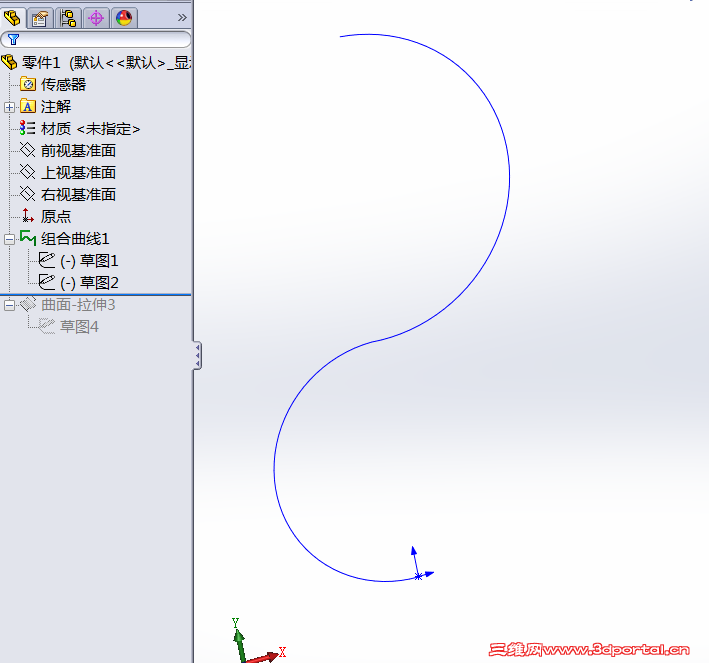Focus the feature tree filter field
This screenshot has width=709, height=663.
(96, 39)
